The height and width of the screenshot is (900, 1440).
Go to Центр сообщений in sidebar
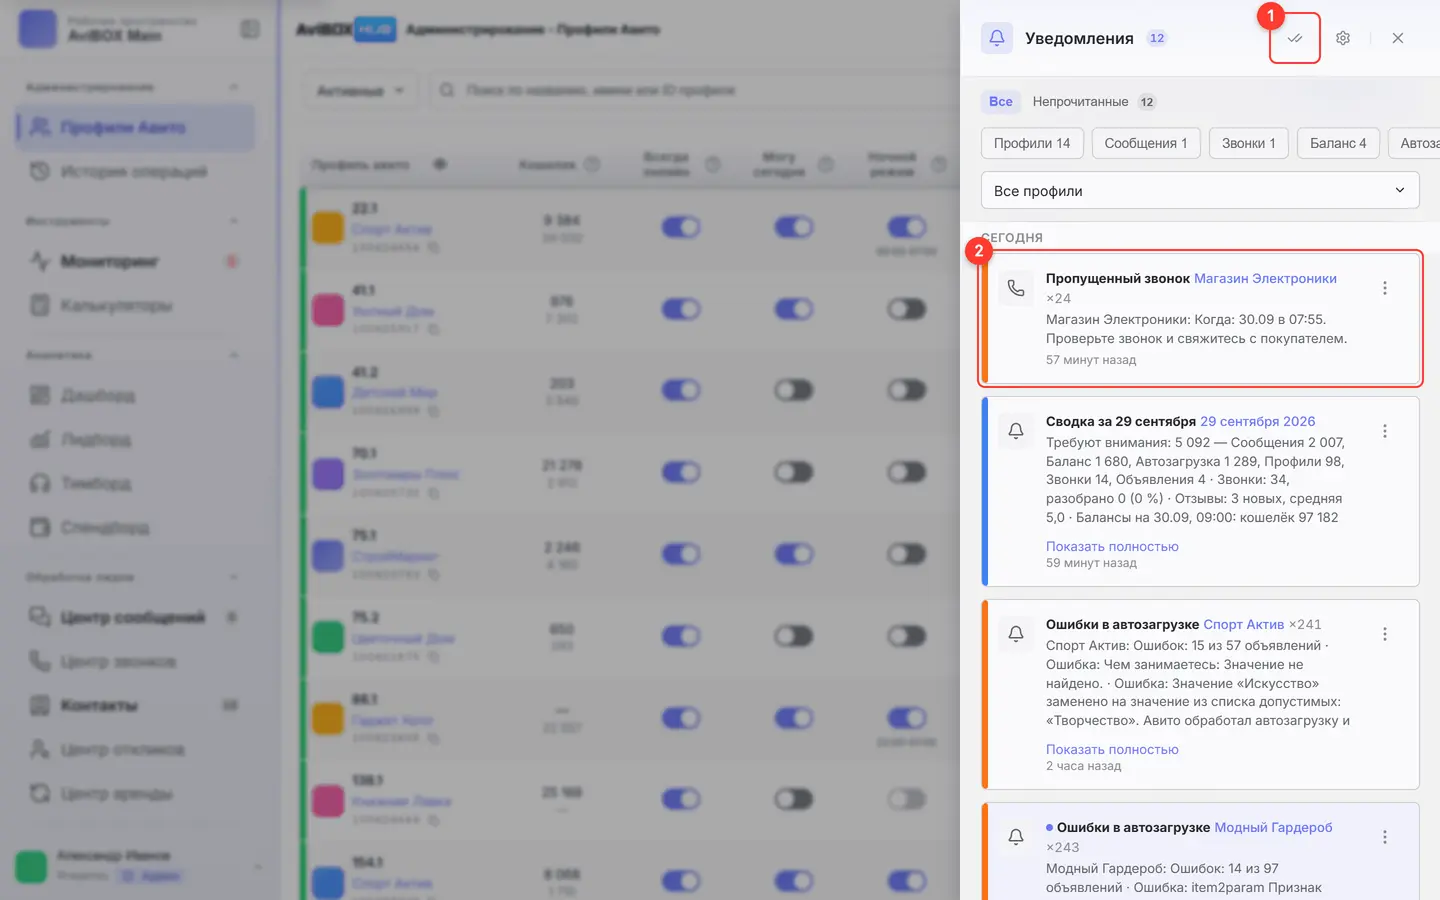point(135,617)
